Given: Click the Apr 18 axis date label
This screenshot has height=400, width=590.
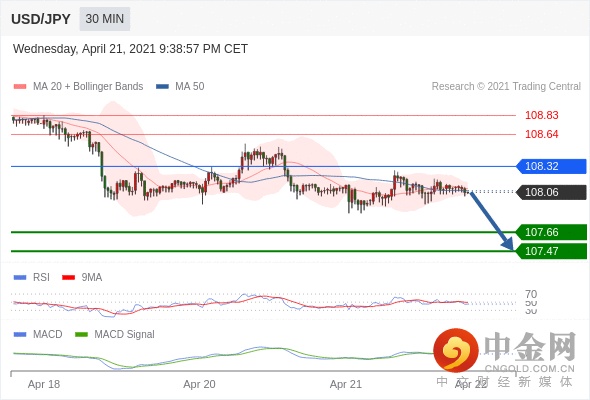Looking at the screenshot, I should [x=44, y=384].
